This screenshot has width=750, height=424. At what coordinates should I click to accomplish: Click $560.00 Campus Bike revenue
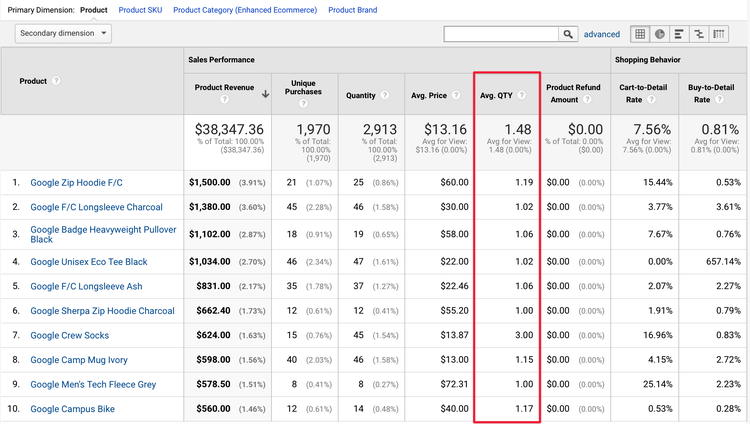pyautogui.click(x=213, y=409)
